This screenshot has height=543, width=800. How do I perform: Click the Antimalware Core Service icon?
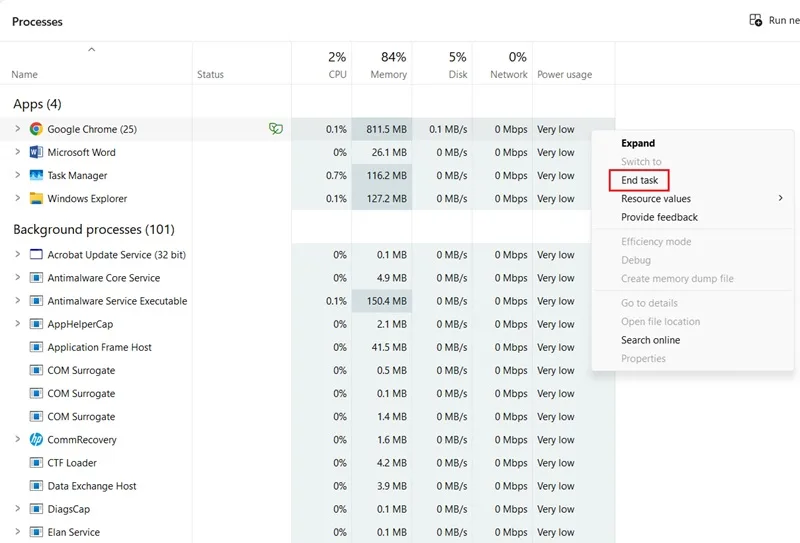pyautogui.click(x=36, y=278)
